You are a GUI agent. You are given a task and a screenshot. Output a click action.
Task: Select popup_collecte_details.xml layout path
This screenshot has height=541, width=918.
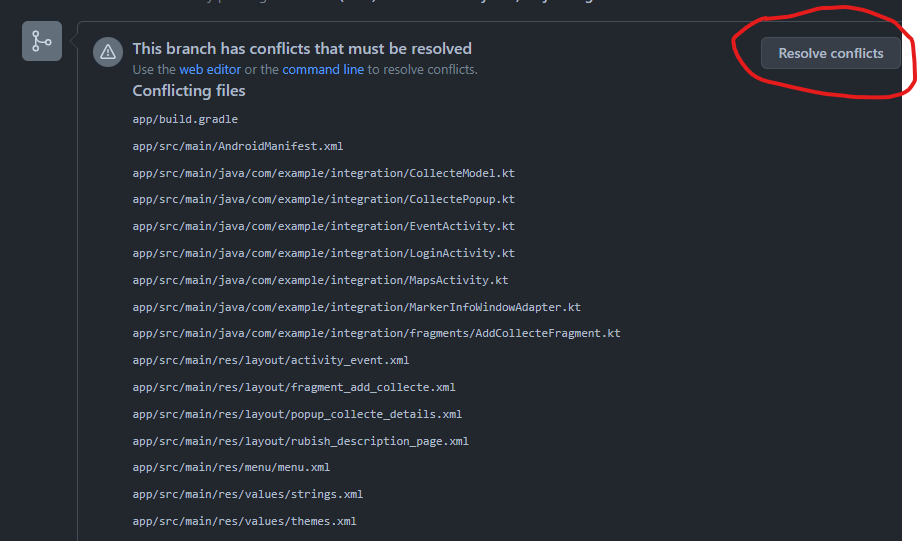pyautogui.click(x=297, y=414)
